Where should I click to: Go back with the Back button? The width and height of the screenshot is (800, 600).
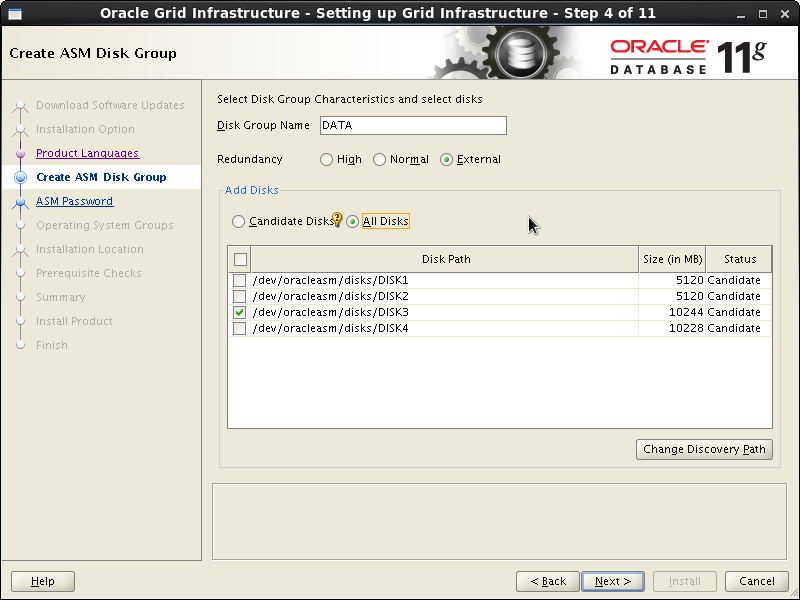(548, 581)
